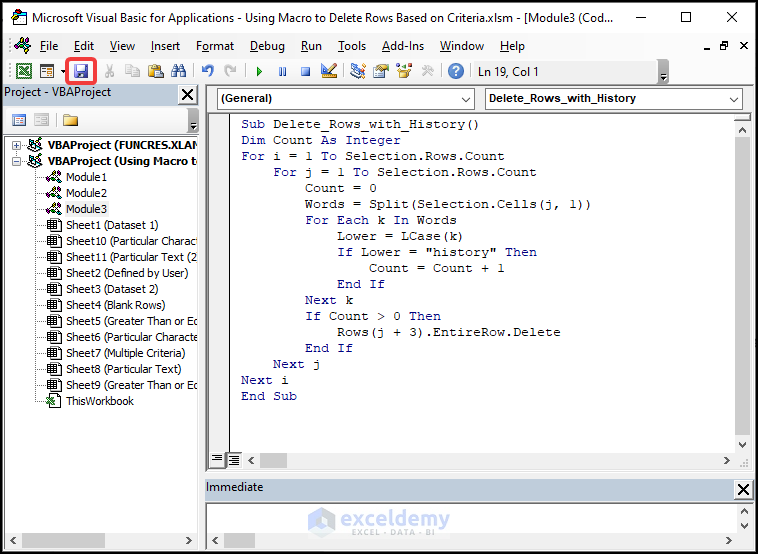The image size is (758, 554).
Task: Open the Delete_Rows_with_History procedure dropdown
Action: pyautogui.click(x=734, y=99)
